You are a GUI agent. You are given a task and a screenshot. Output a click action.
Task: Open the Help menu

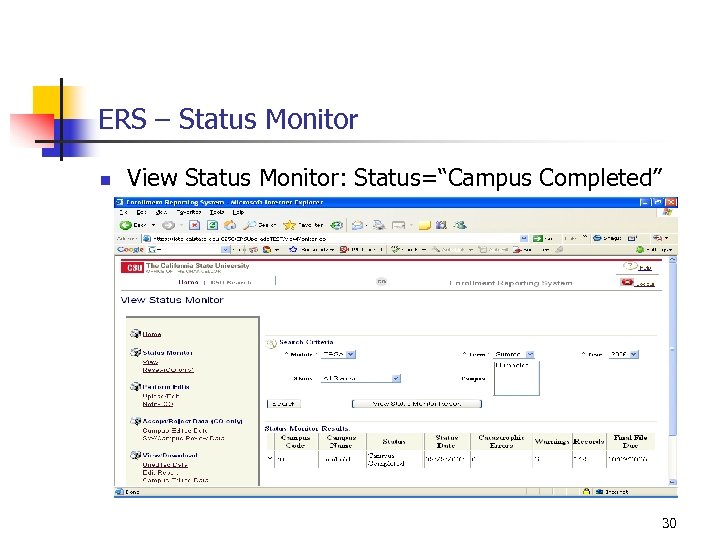tap(238, 212)
